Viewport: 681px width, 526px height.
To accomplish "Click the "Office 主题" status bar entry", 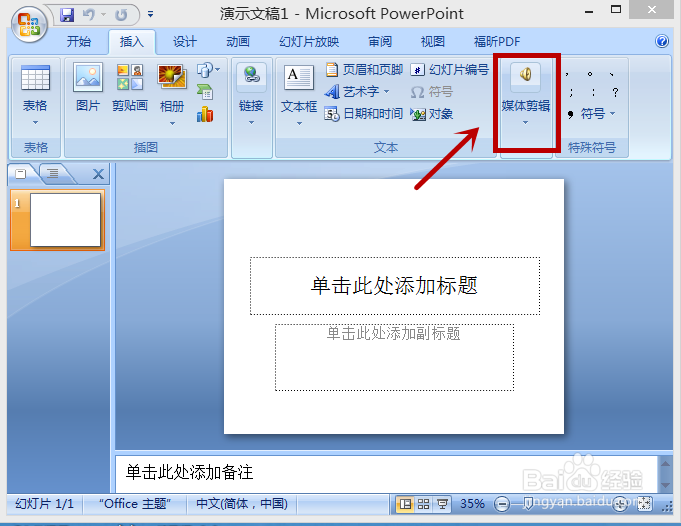I will 135,504.
